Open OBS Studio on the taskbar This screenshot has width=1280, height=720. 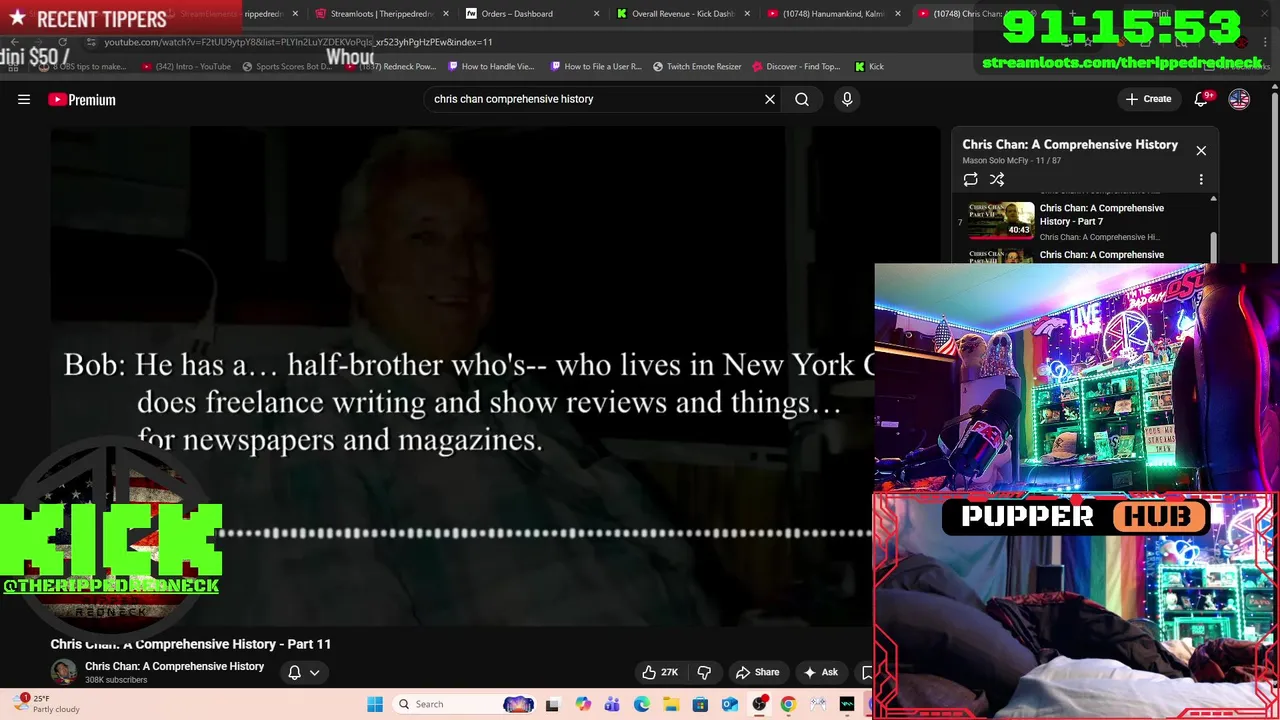(x=759, y=705)
